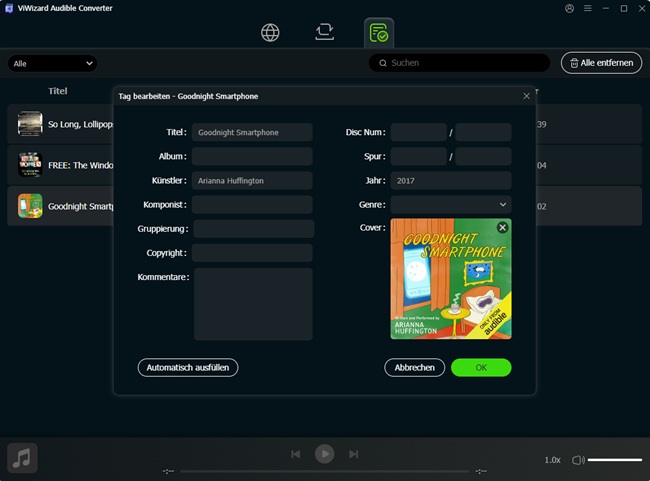
Task: Click the first Spur track field
Action: [x=419, y=156]
